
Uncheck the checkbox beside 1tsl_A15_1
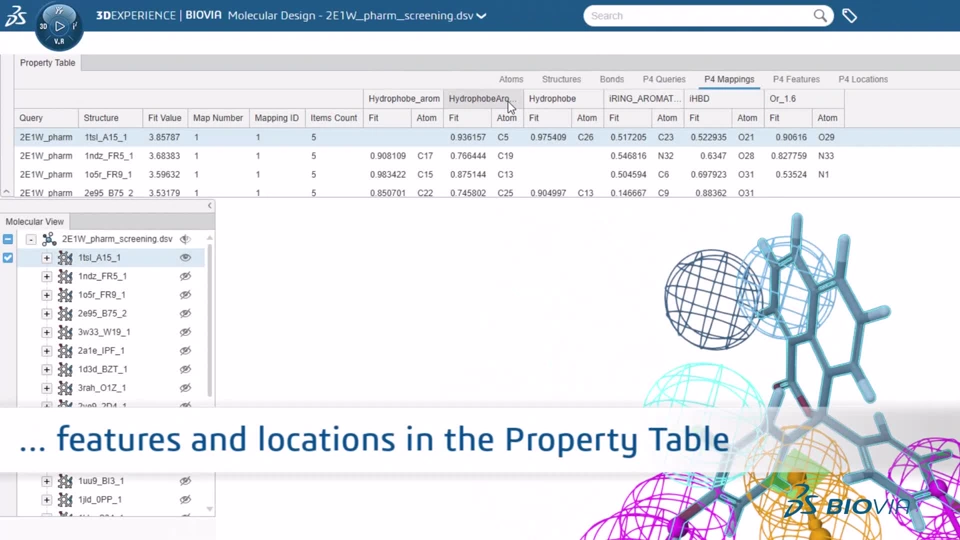pos(7,258)
